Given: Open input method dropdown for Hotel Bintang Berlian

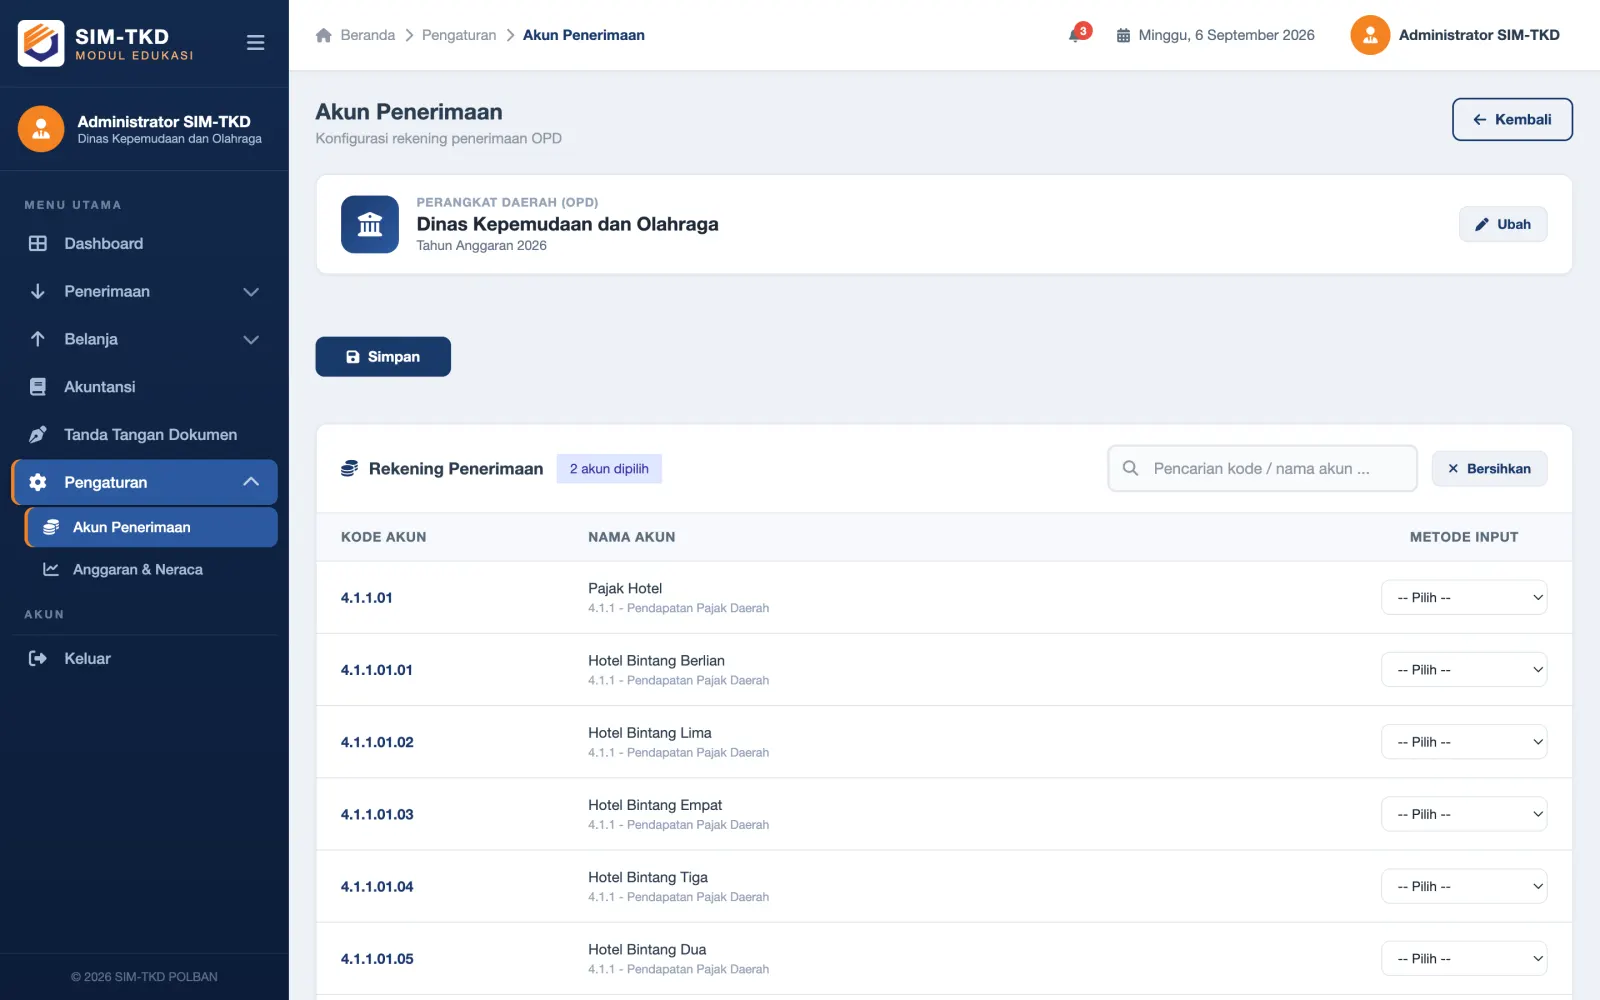Looking at the screenshot, I should [x=1464, y=670].
